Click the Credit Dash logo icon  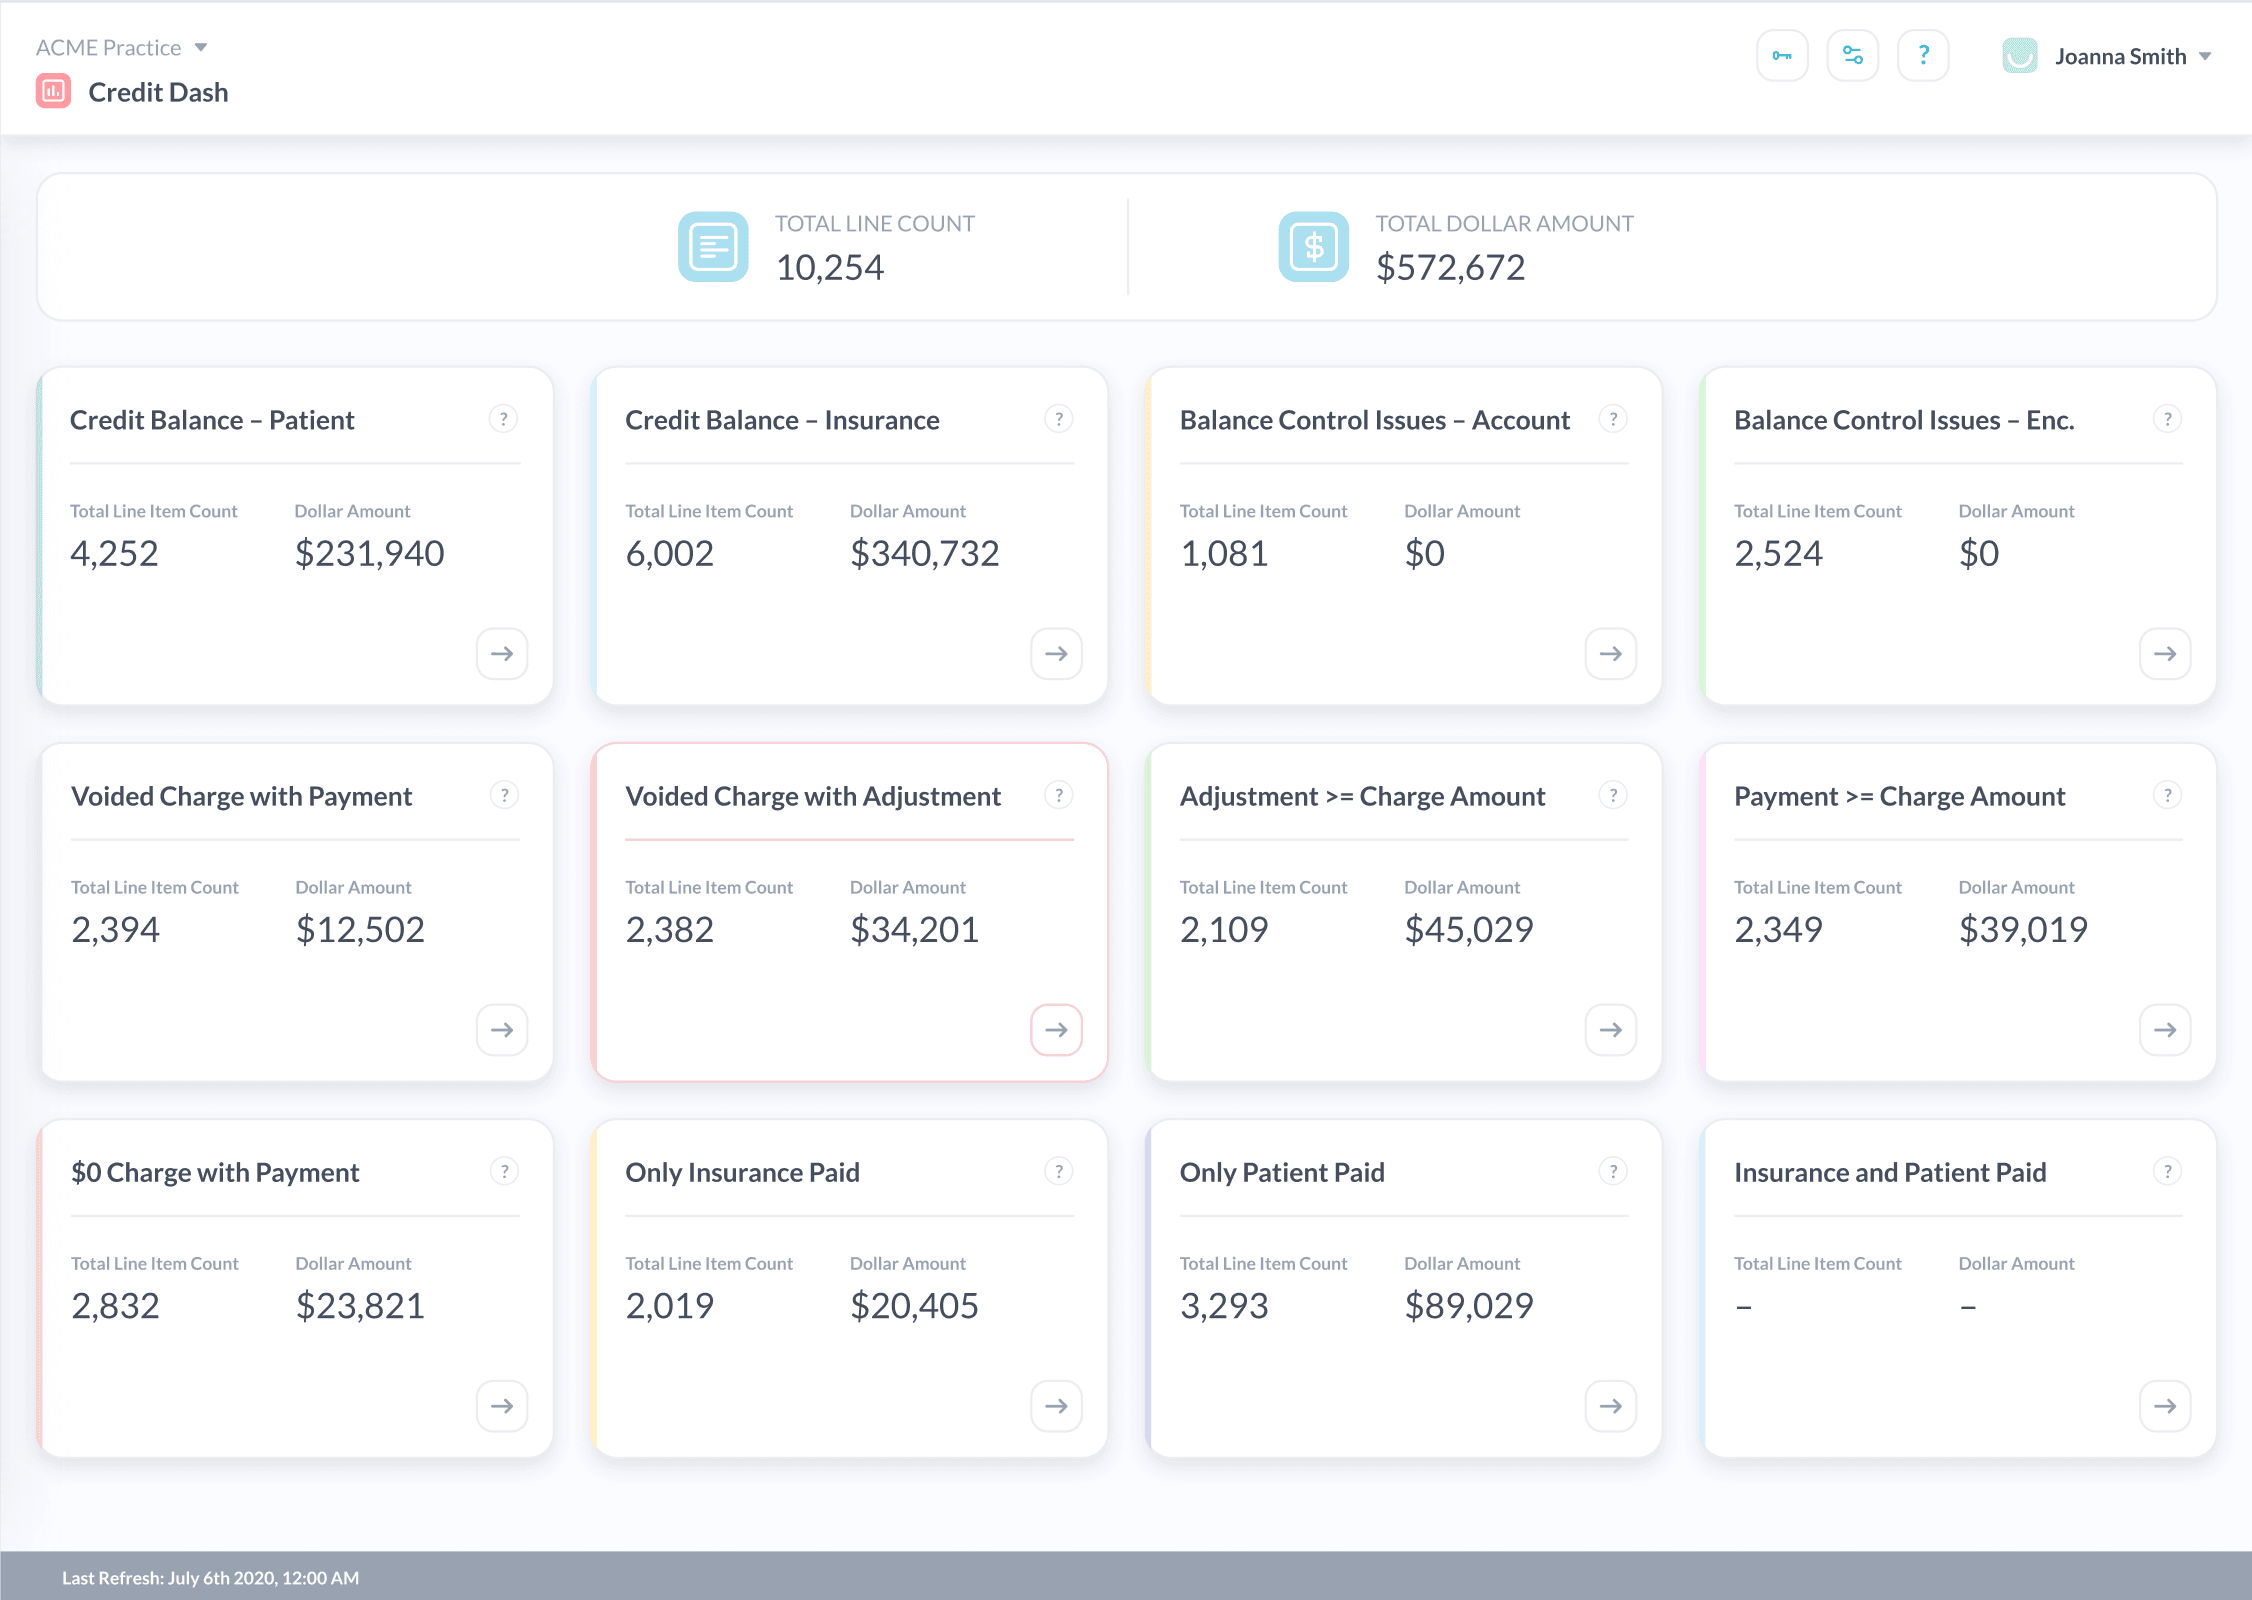[53, 92]
